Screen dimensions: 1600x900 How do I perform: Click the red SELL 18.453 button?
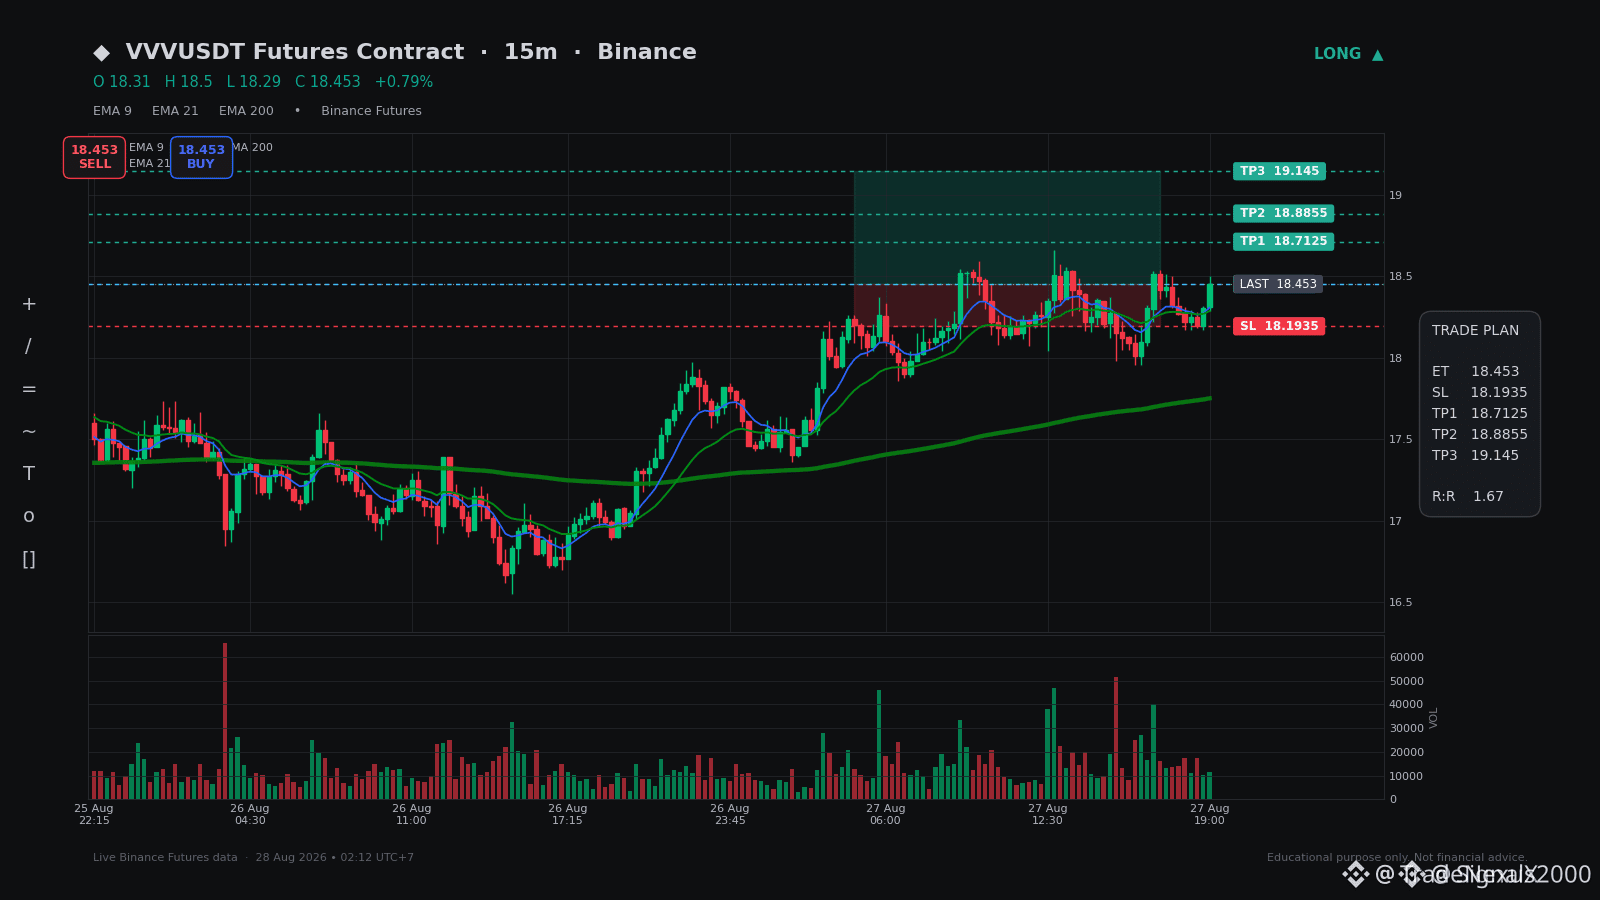[x=94, y=157]
